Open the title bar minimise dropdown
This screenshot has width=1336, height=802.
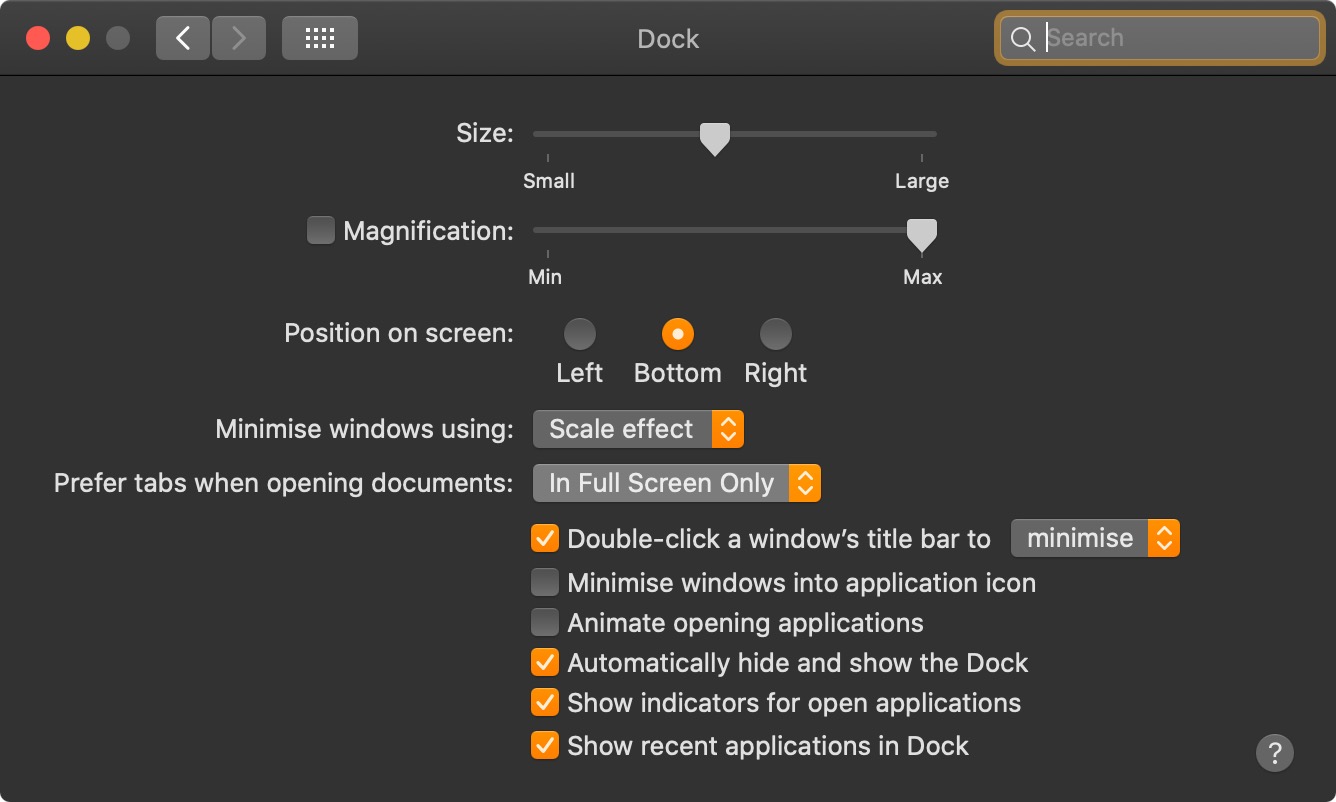click(1095, 538)
